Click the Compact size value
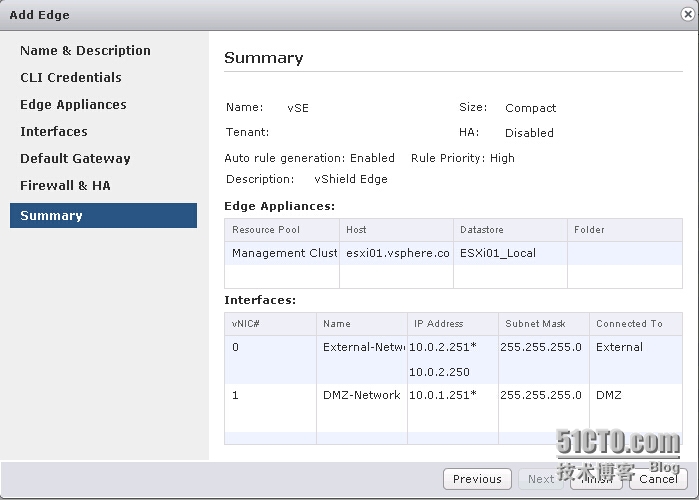The height and width of the screenshot is (500, 699). click(x=530, y=108)
